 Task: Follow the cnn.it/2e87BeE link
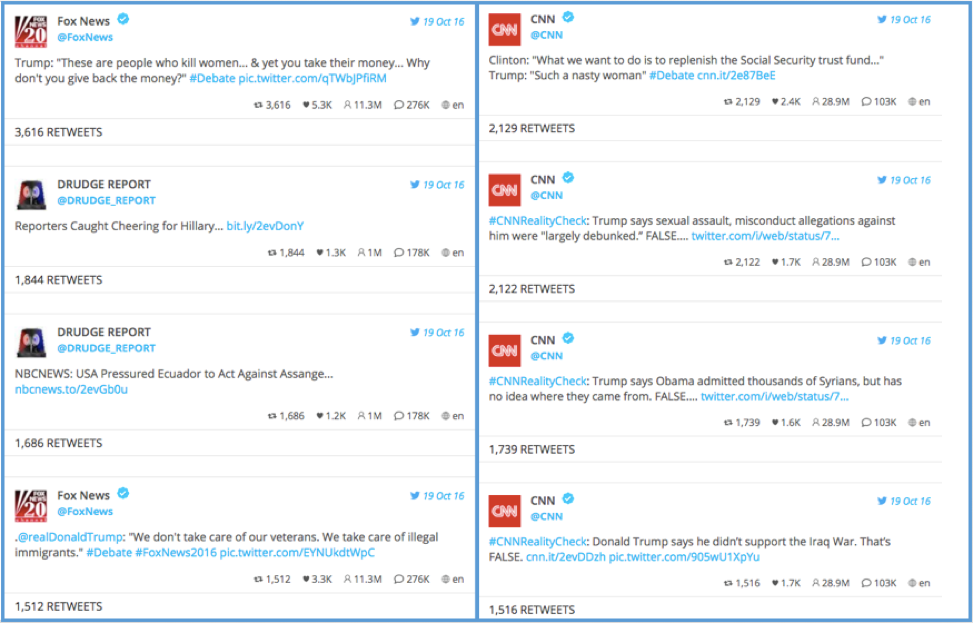point(736,76)
